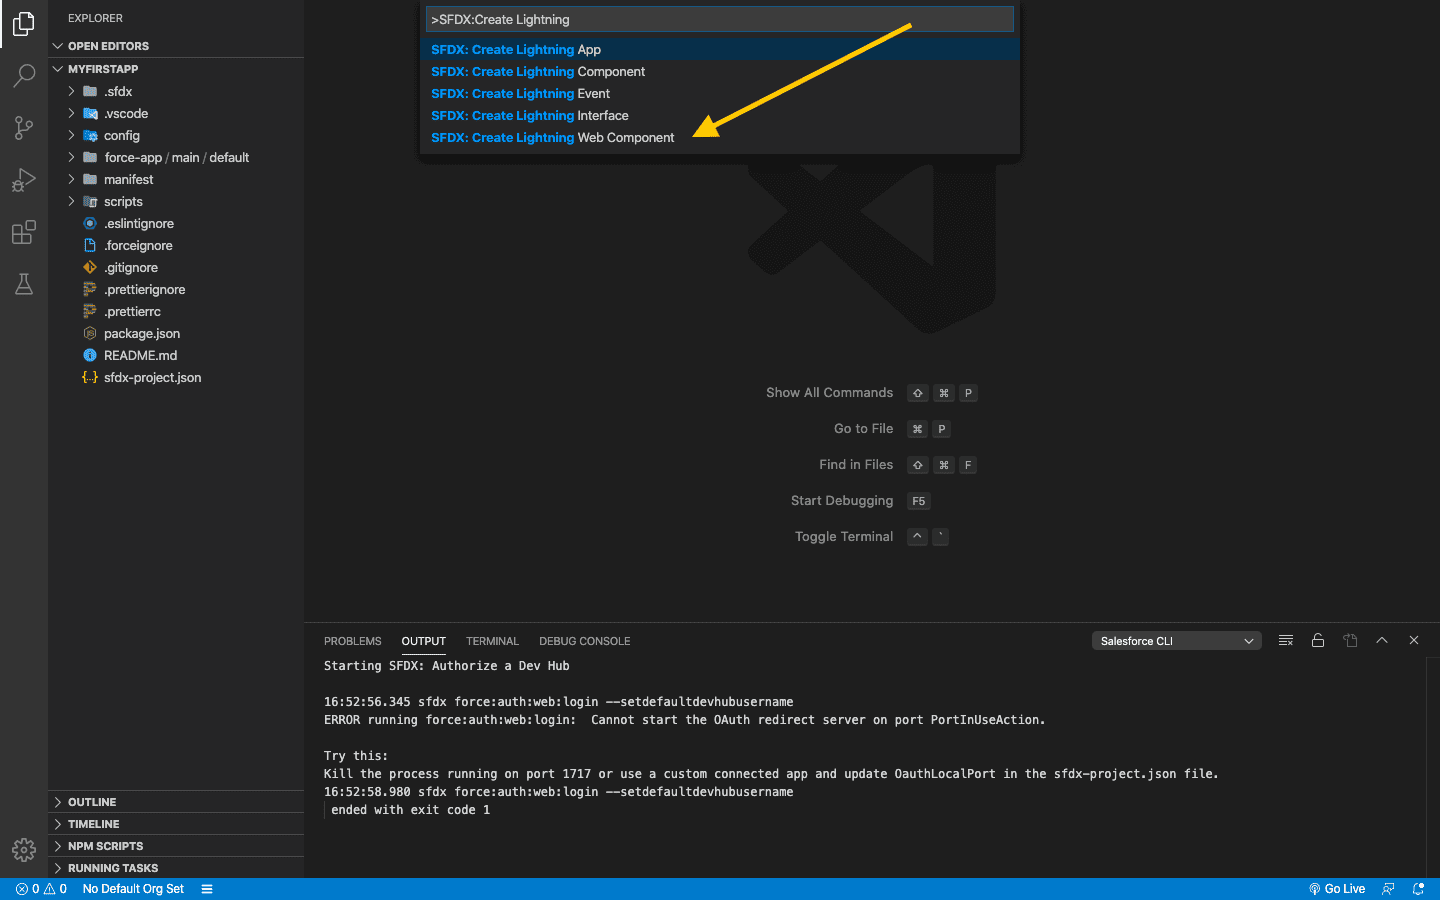Open the .forceignore file

(176, 245)
